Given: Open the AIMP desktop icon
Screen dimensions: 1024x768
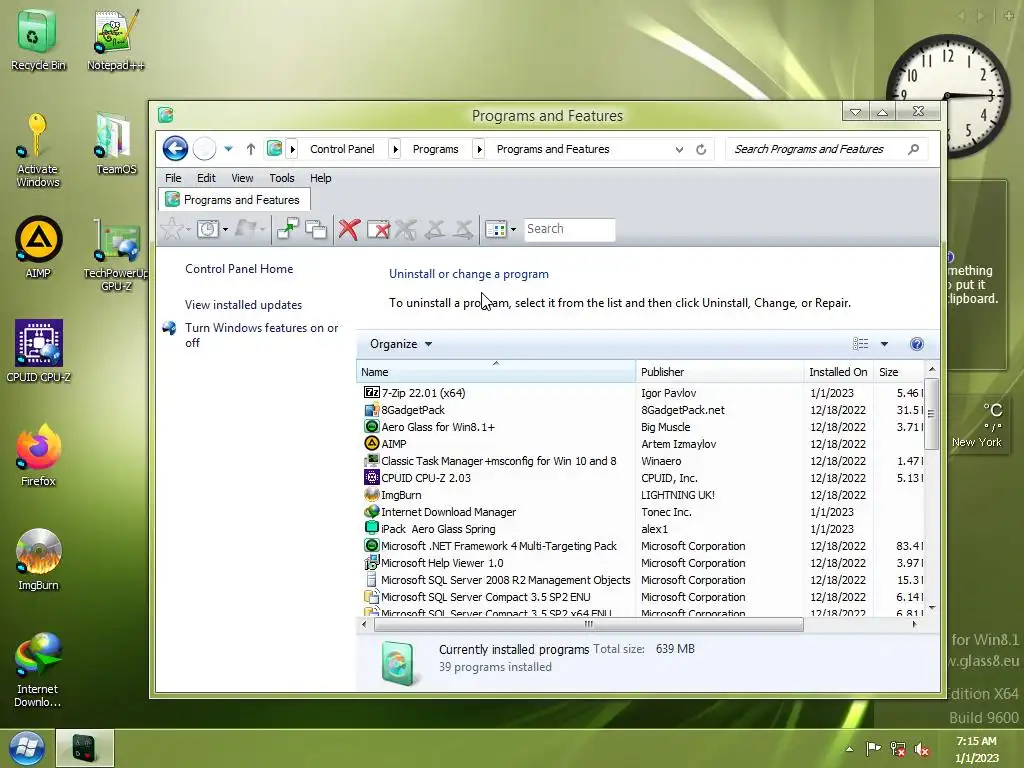Looking at the screenshot, I should [38, 247].
